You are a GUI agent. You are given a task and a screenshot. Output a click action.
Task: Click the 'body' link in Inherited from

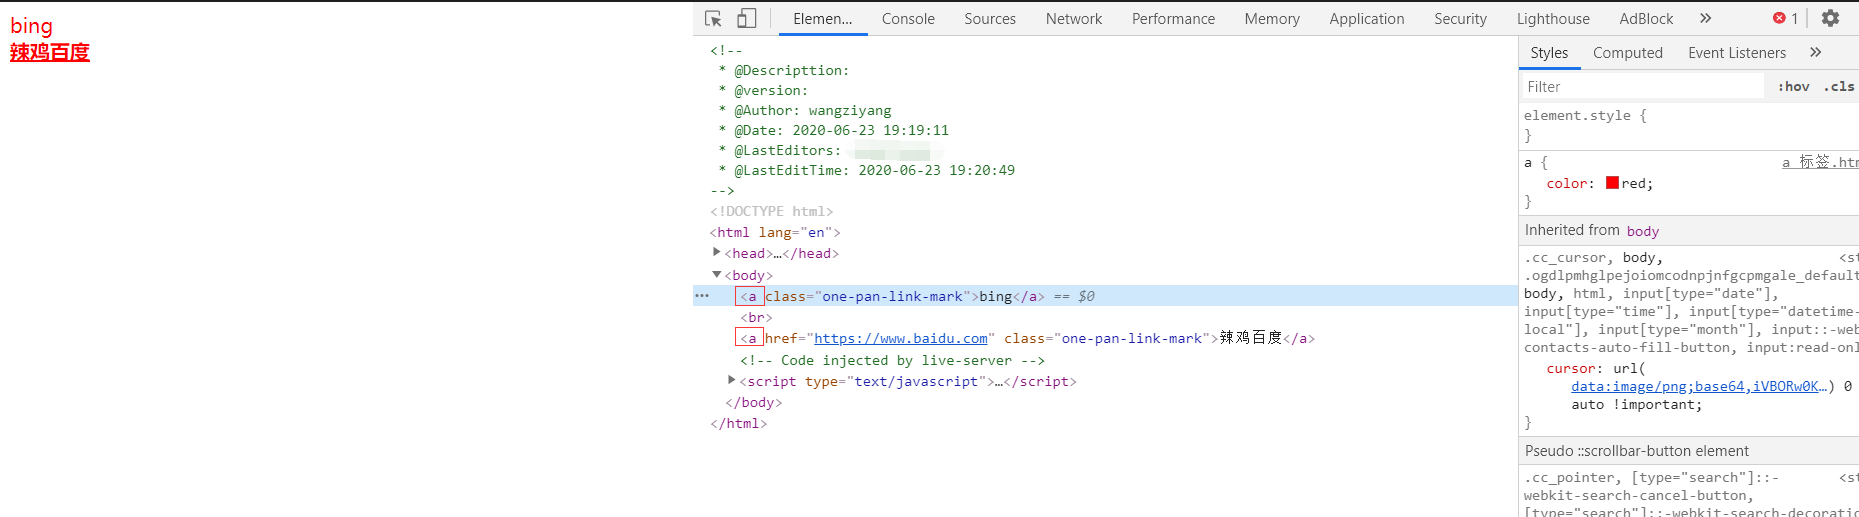[x=1642, y=231]
